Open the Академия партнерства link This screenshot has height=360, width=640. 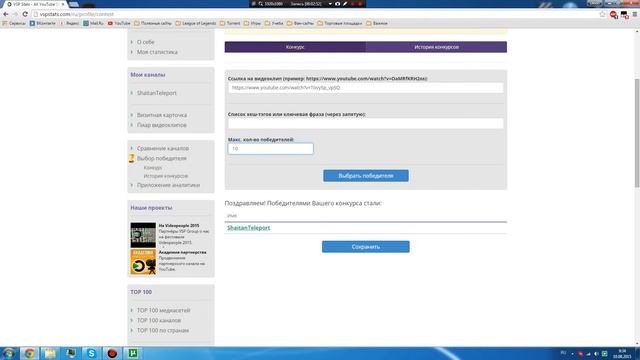tap(182, 252)
